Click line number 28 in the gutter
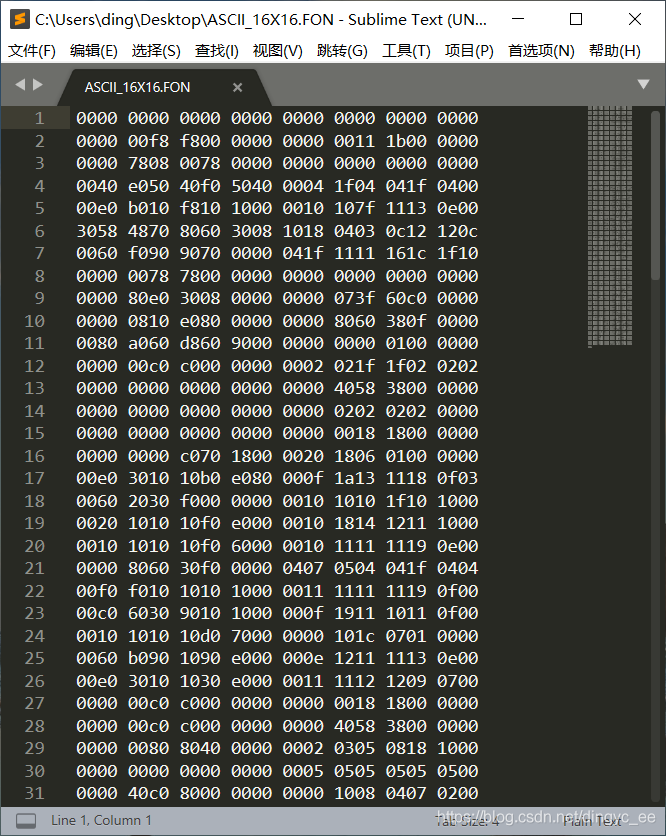 pos(34,726)
